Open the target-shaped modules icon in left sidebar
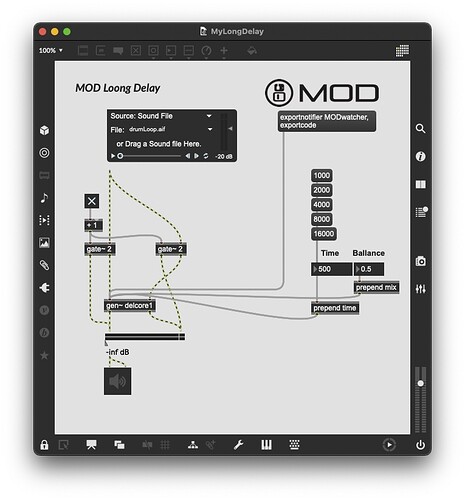464x500 pixels. click(x=44, y=153)
